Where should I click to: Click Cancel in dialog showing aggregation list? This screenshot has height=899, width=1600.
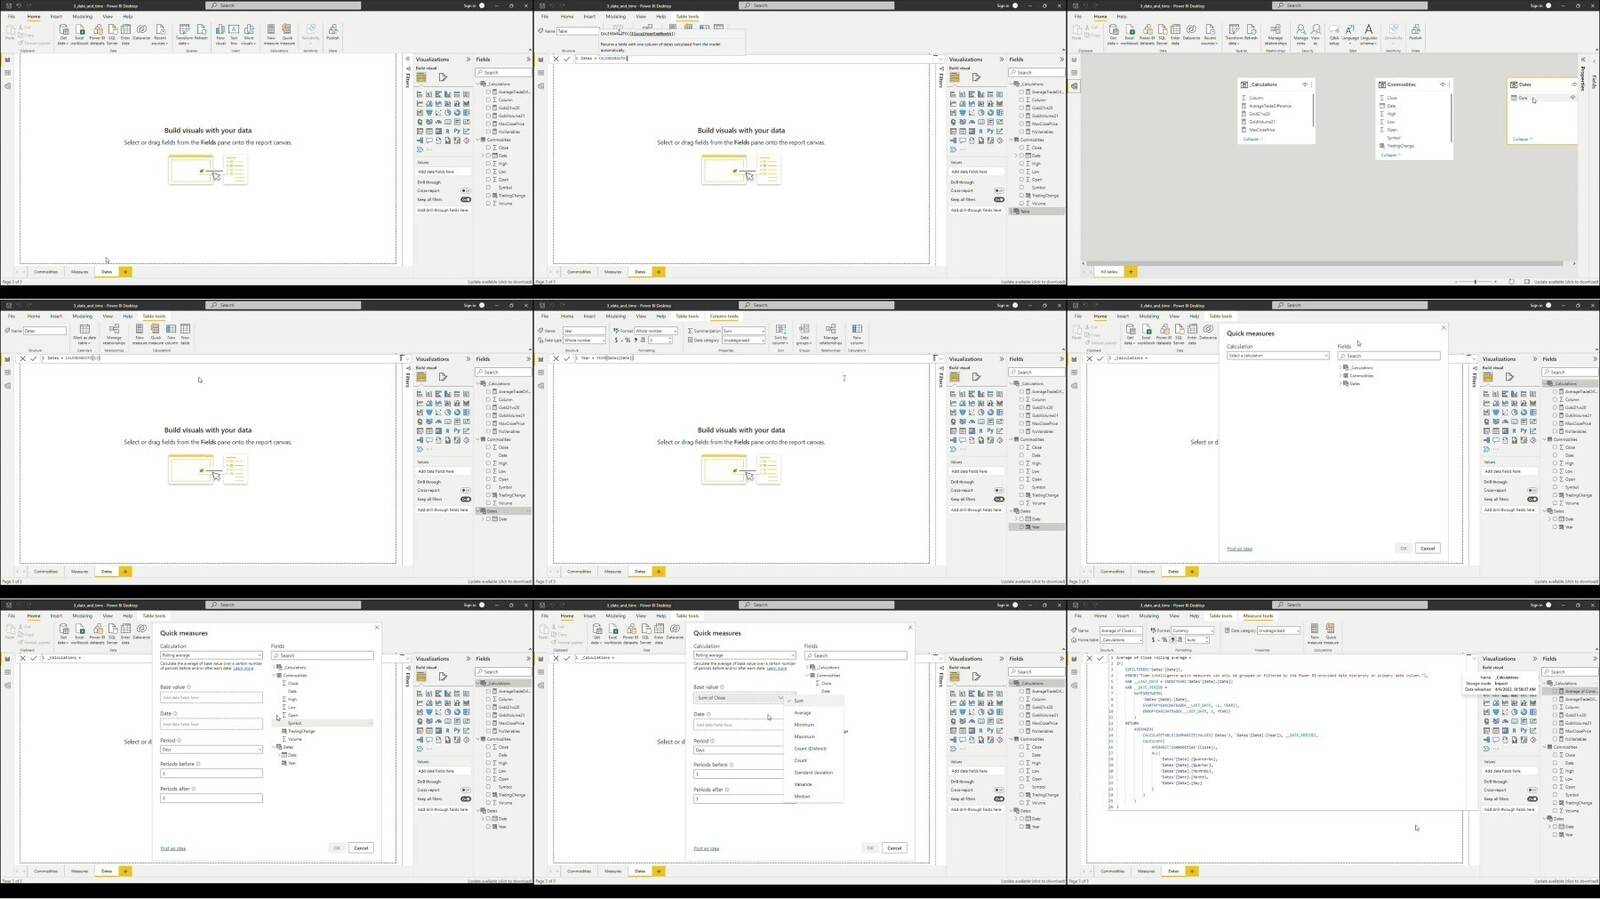click(x=895, y=848)
